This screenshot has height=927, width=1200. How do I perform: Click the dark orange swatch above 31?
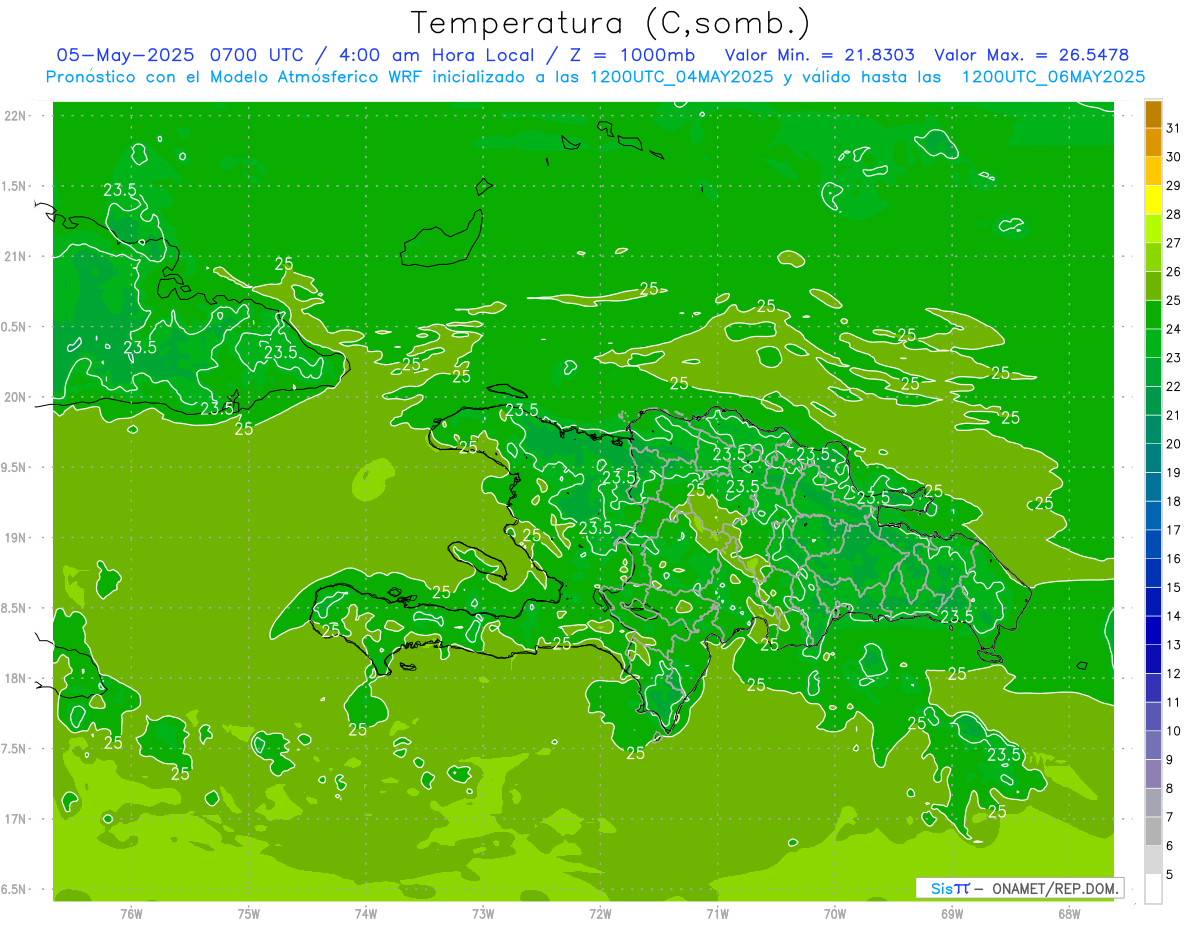(1153, 114)
